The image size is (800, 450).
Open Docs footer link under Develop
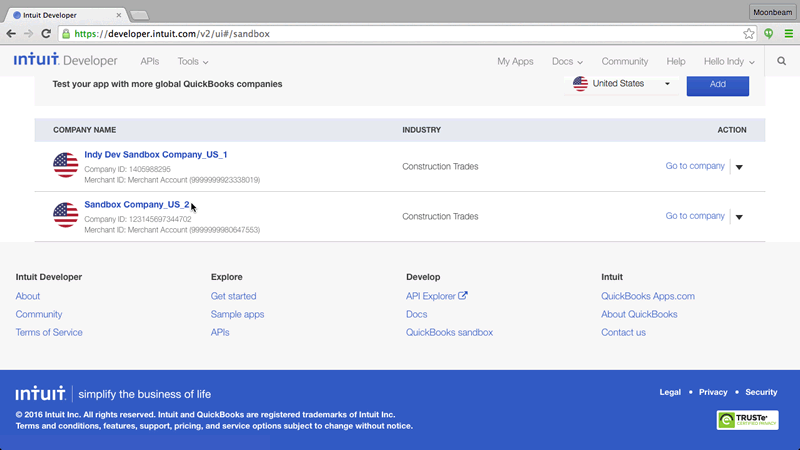[x=416, y=314]
